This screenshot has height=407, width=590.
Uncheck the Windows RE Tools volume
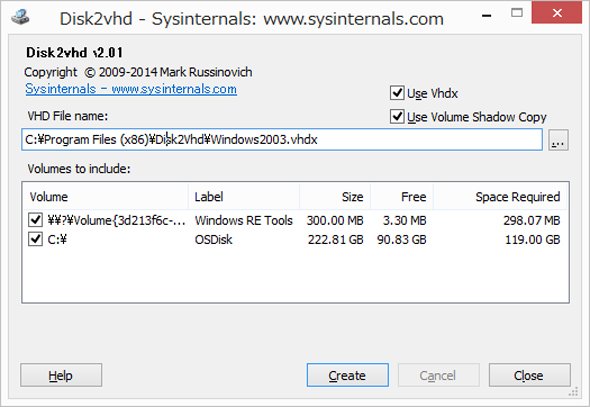[35, 220]
